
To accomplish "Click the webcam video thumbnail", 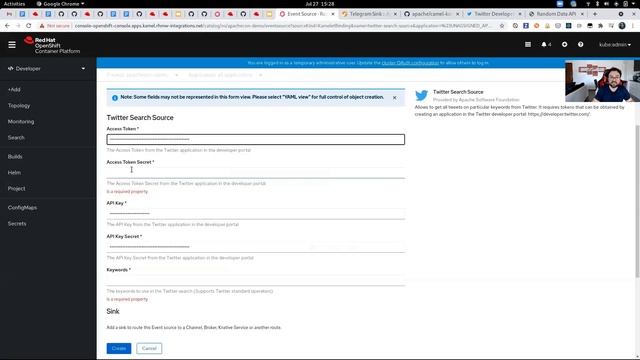I will (x=602, y=81).
